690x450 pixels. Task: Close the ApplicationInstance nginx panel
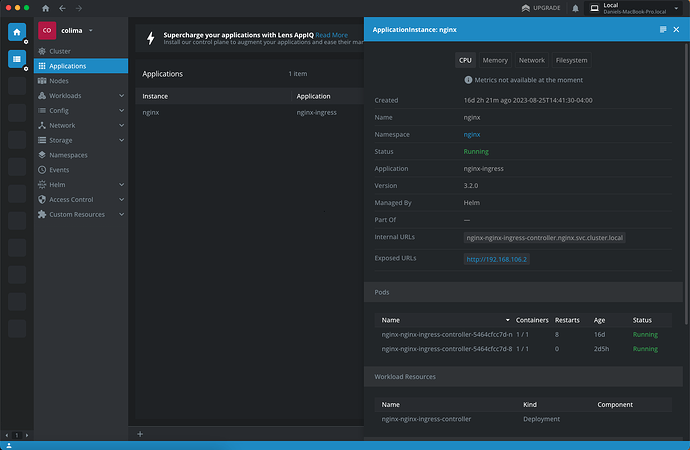coord(677,30)
